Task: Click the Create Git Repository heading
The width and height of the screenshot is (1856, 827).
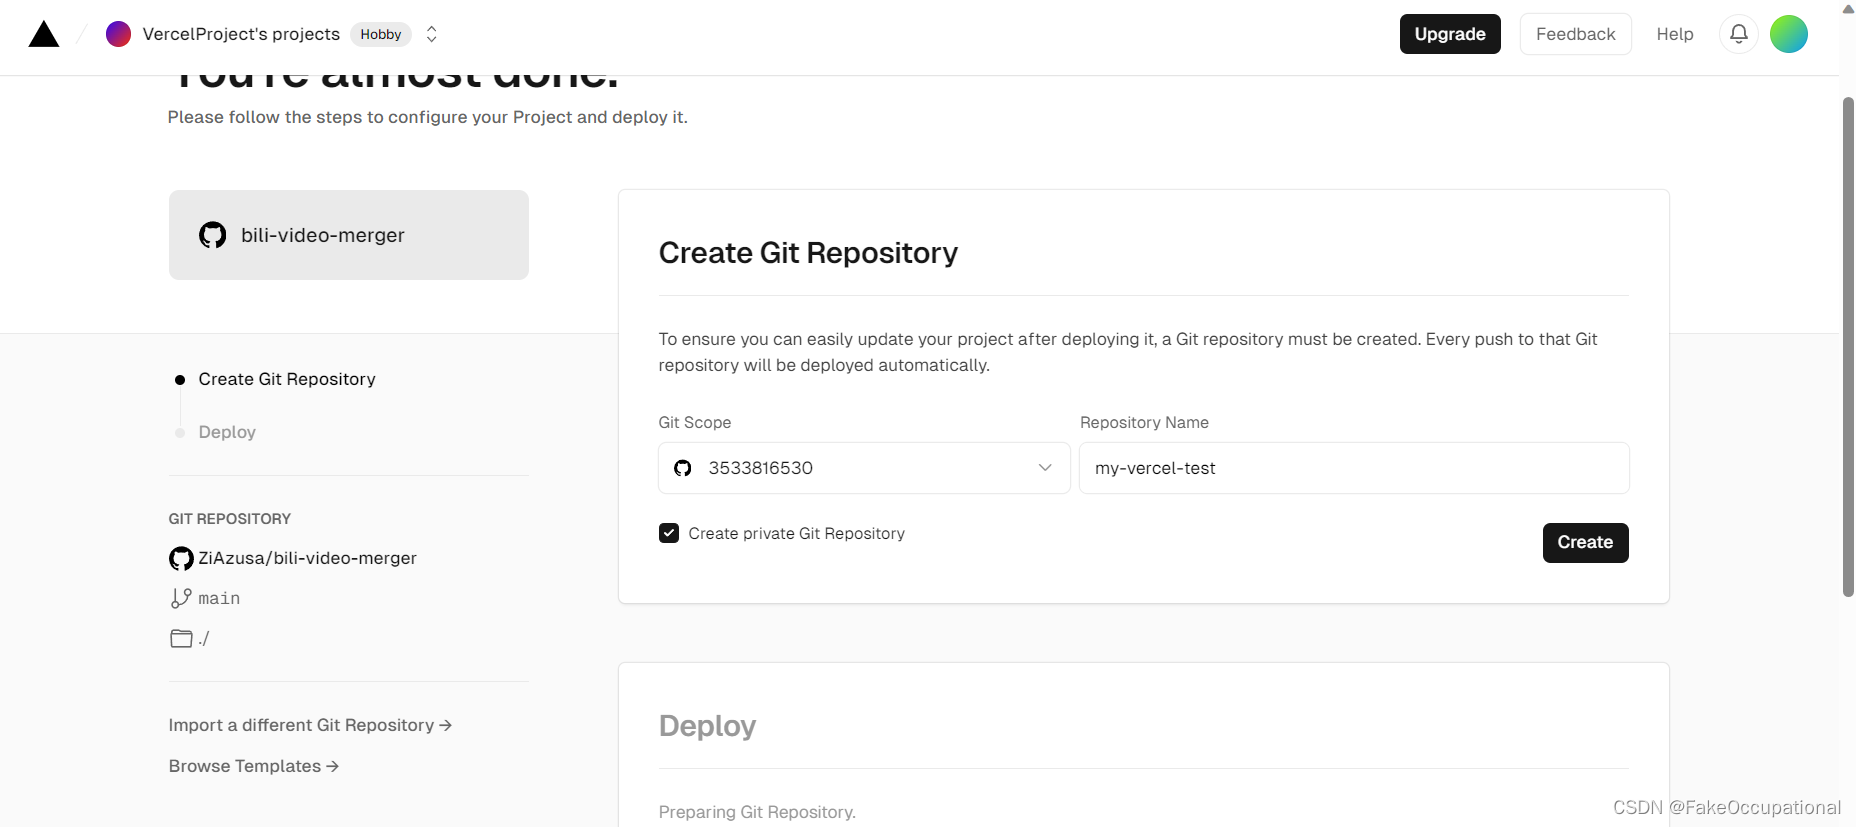Action: (808, 253)
